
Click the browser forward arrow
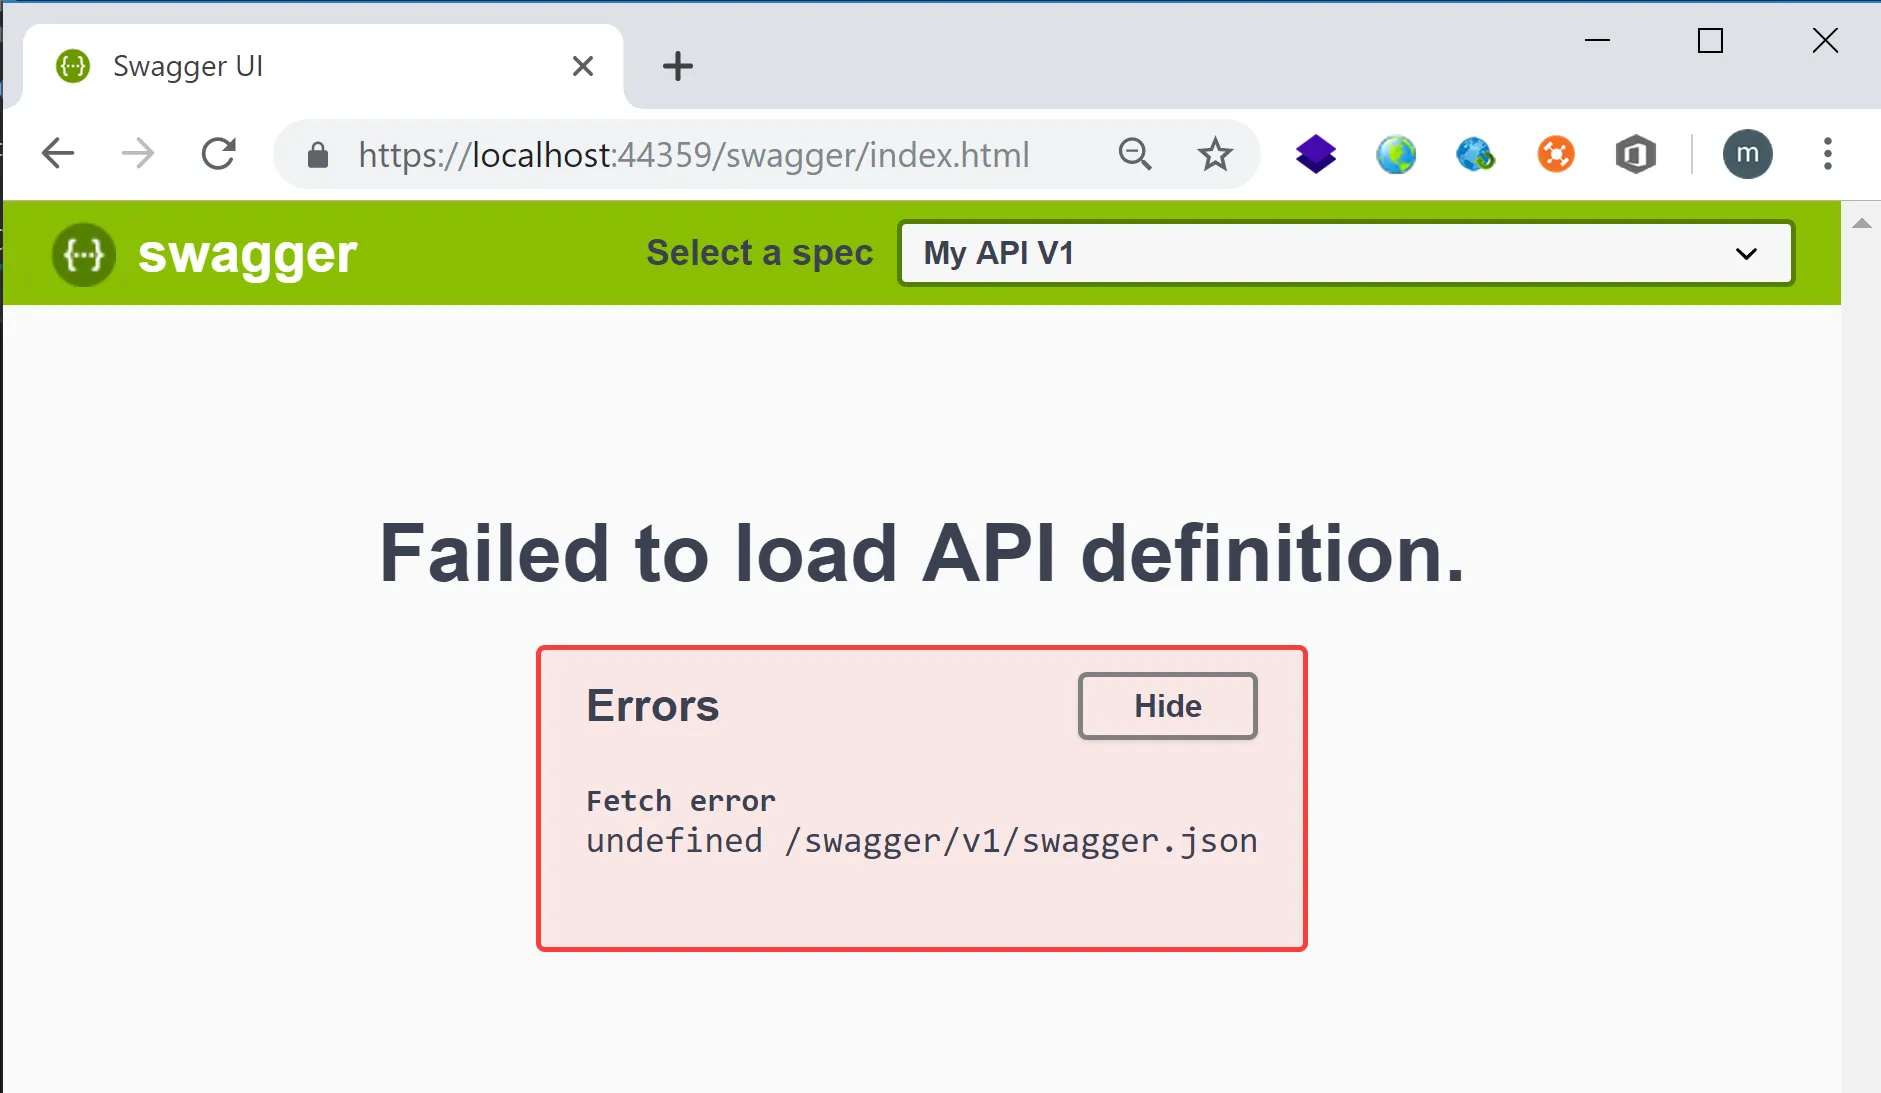click(x=138, y=154)
